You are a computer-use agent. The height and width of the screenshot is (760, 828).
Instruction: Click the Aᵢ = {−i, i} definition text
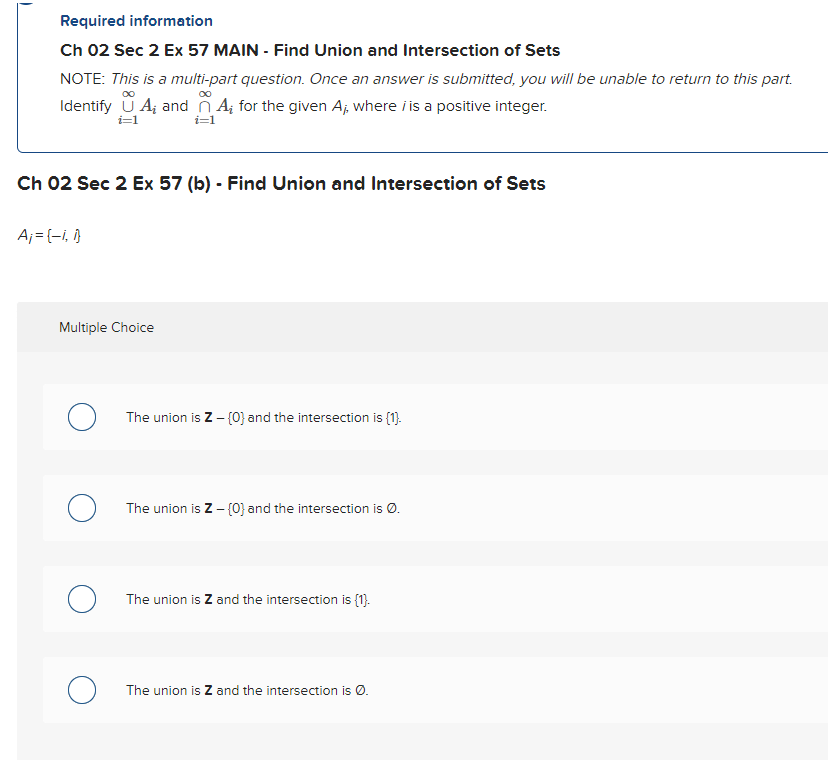pyautogui.click(x=48, y=235)
